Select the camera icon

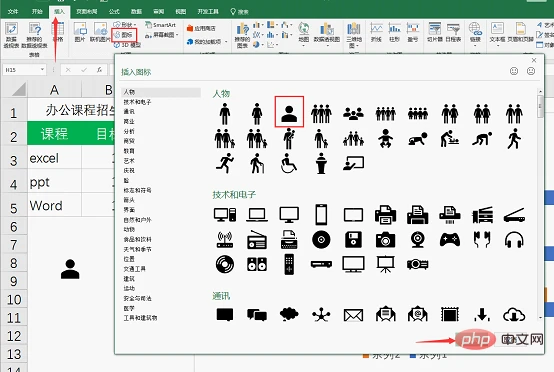[385, 240]
